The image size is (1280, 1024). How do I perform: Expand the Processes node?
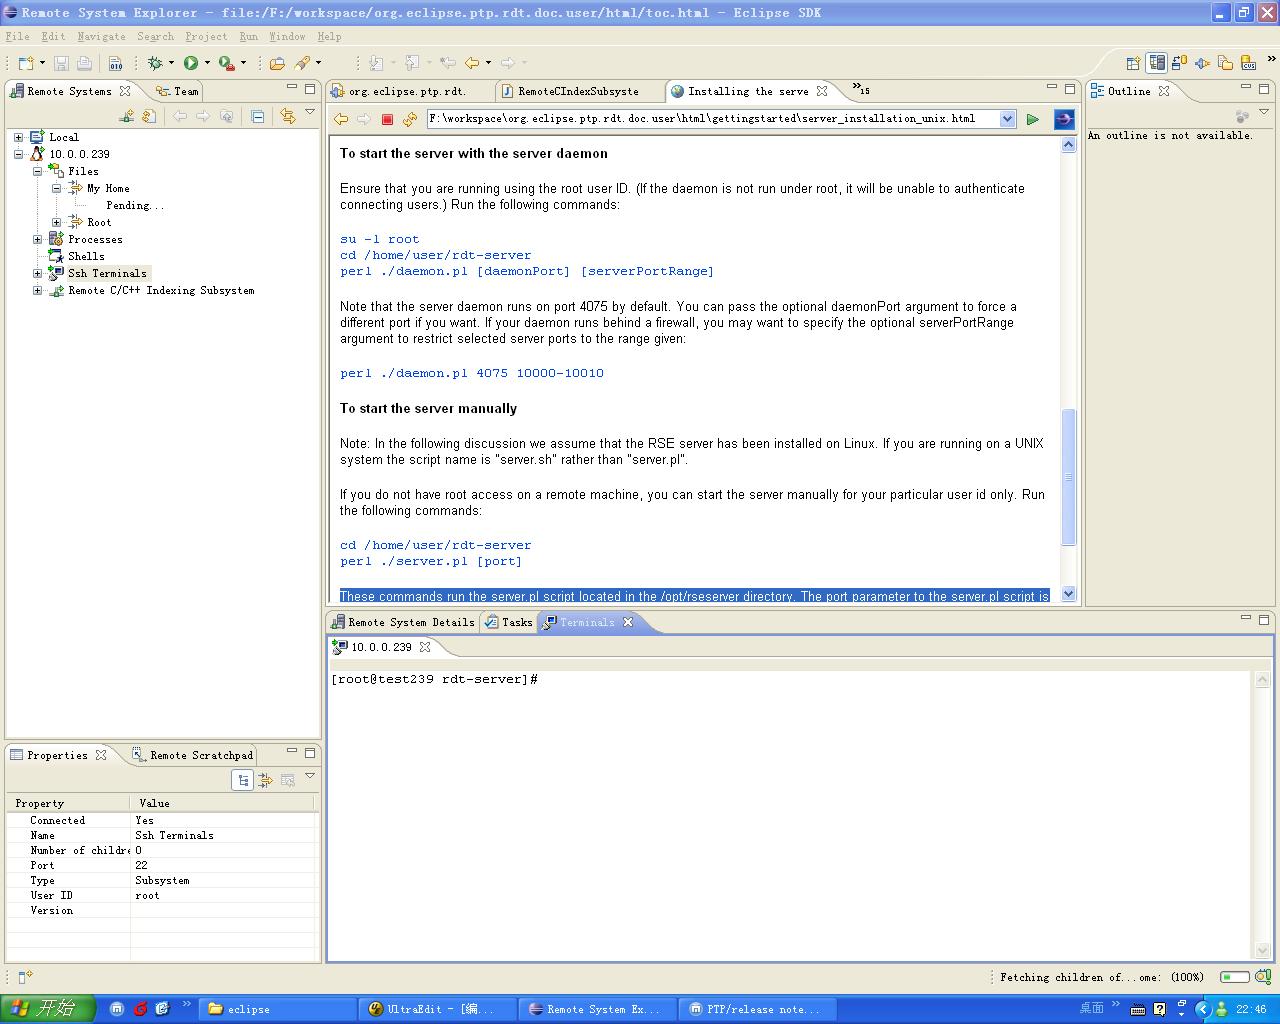(x=37, y=239)
